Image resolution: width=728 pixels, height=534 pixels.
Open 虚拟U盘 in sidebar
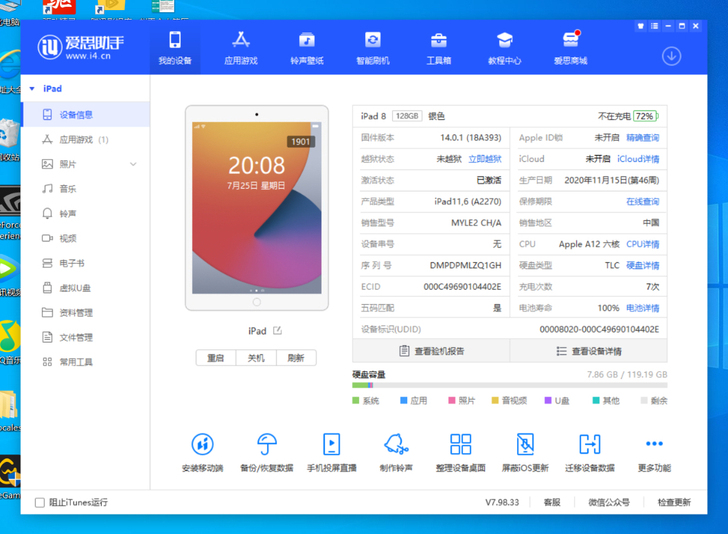pos(86,288)
